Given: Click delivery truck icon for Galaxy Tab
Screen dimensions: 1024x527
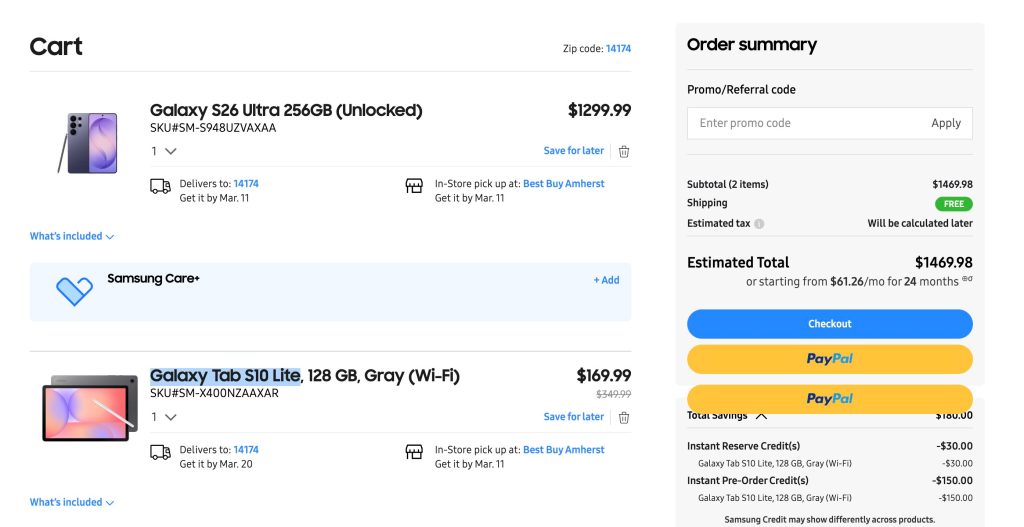Looking at the screenshot, I should pos(160,452).
